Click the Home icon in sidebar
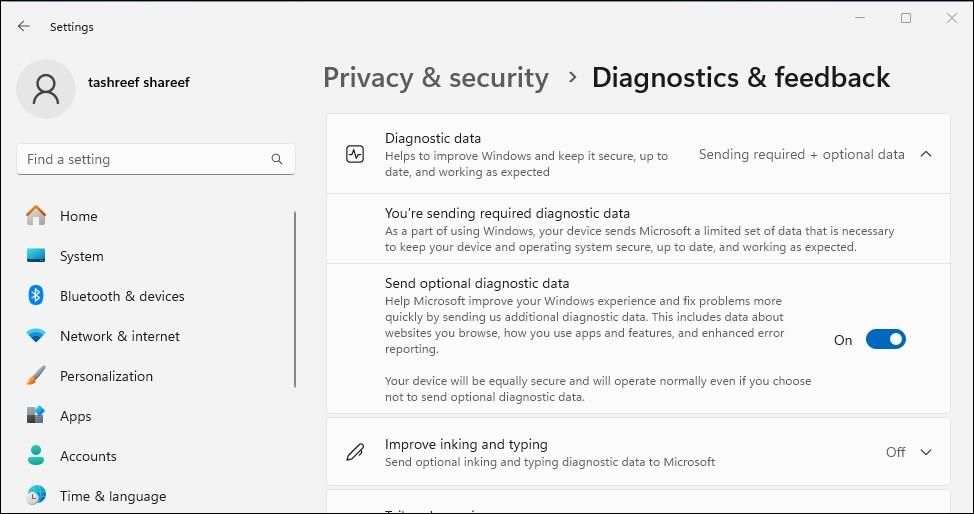 pos(36,216)
